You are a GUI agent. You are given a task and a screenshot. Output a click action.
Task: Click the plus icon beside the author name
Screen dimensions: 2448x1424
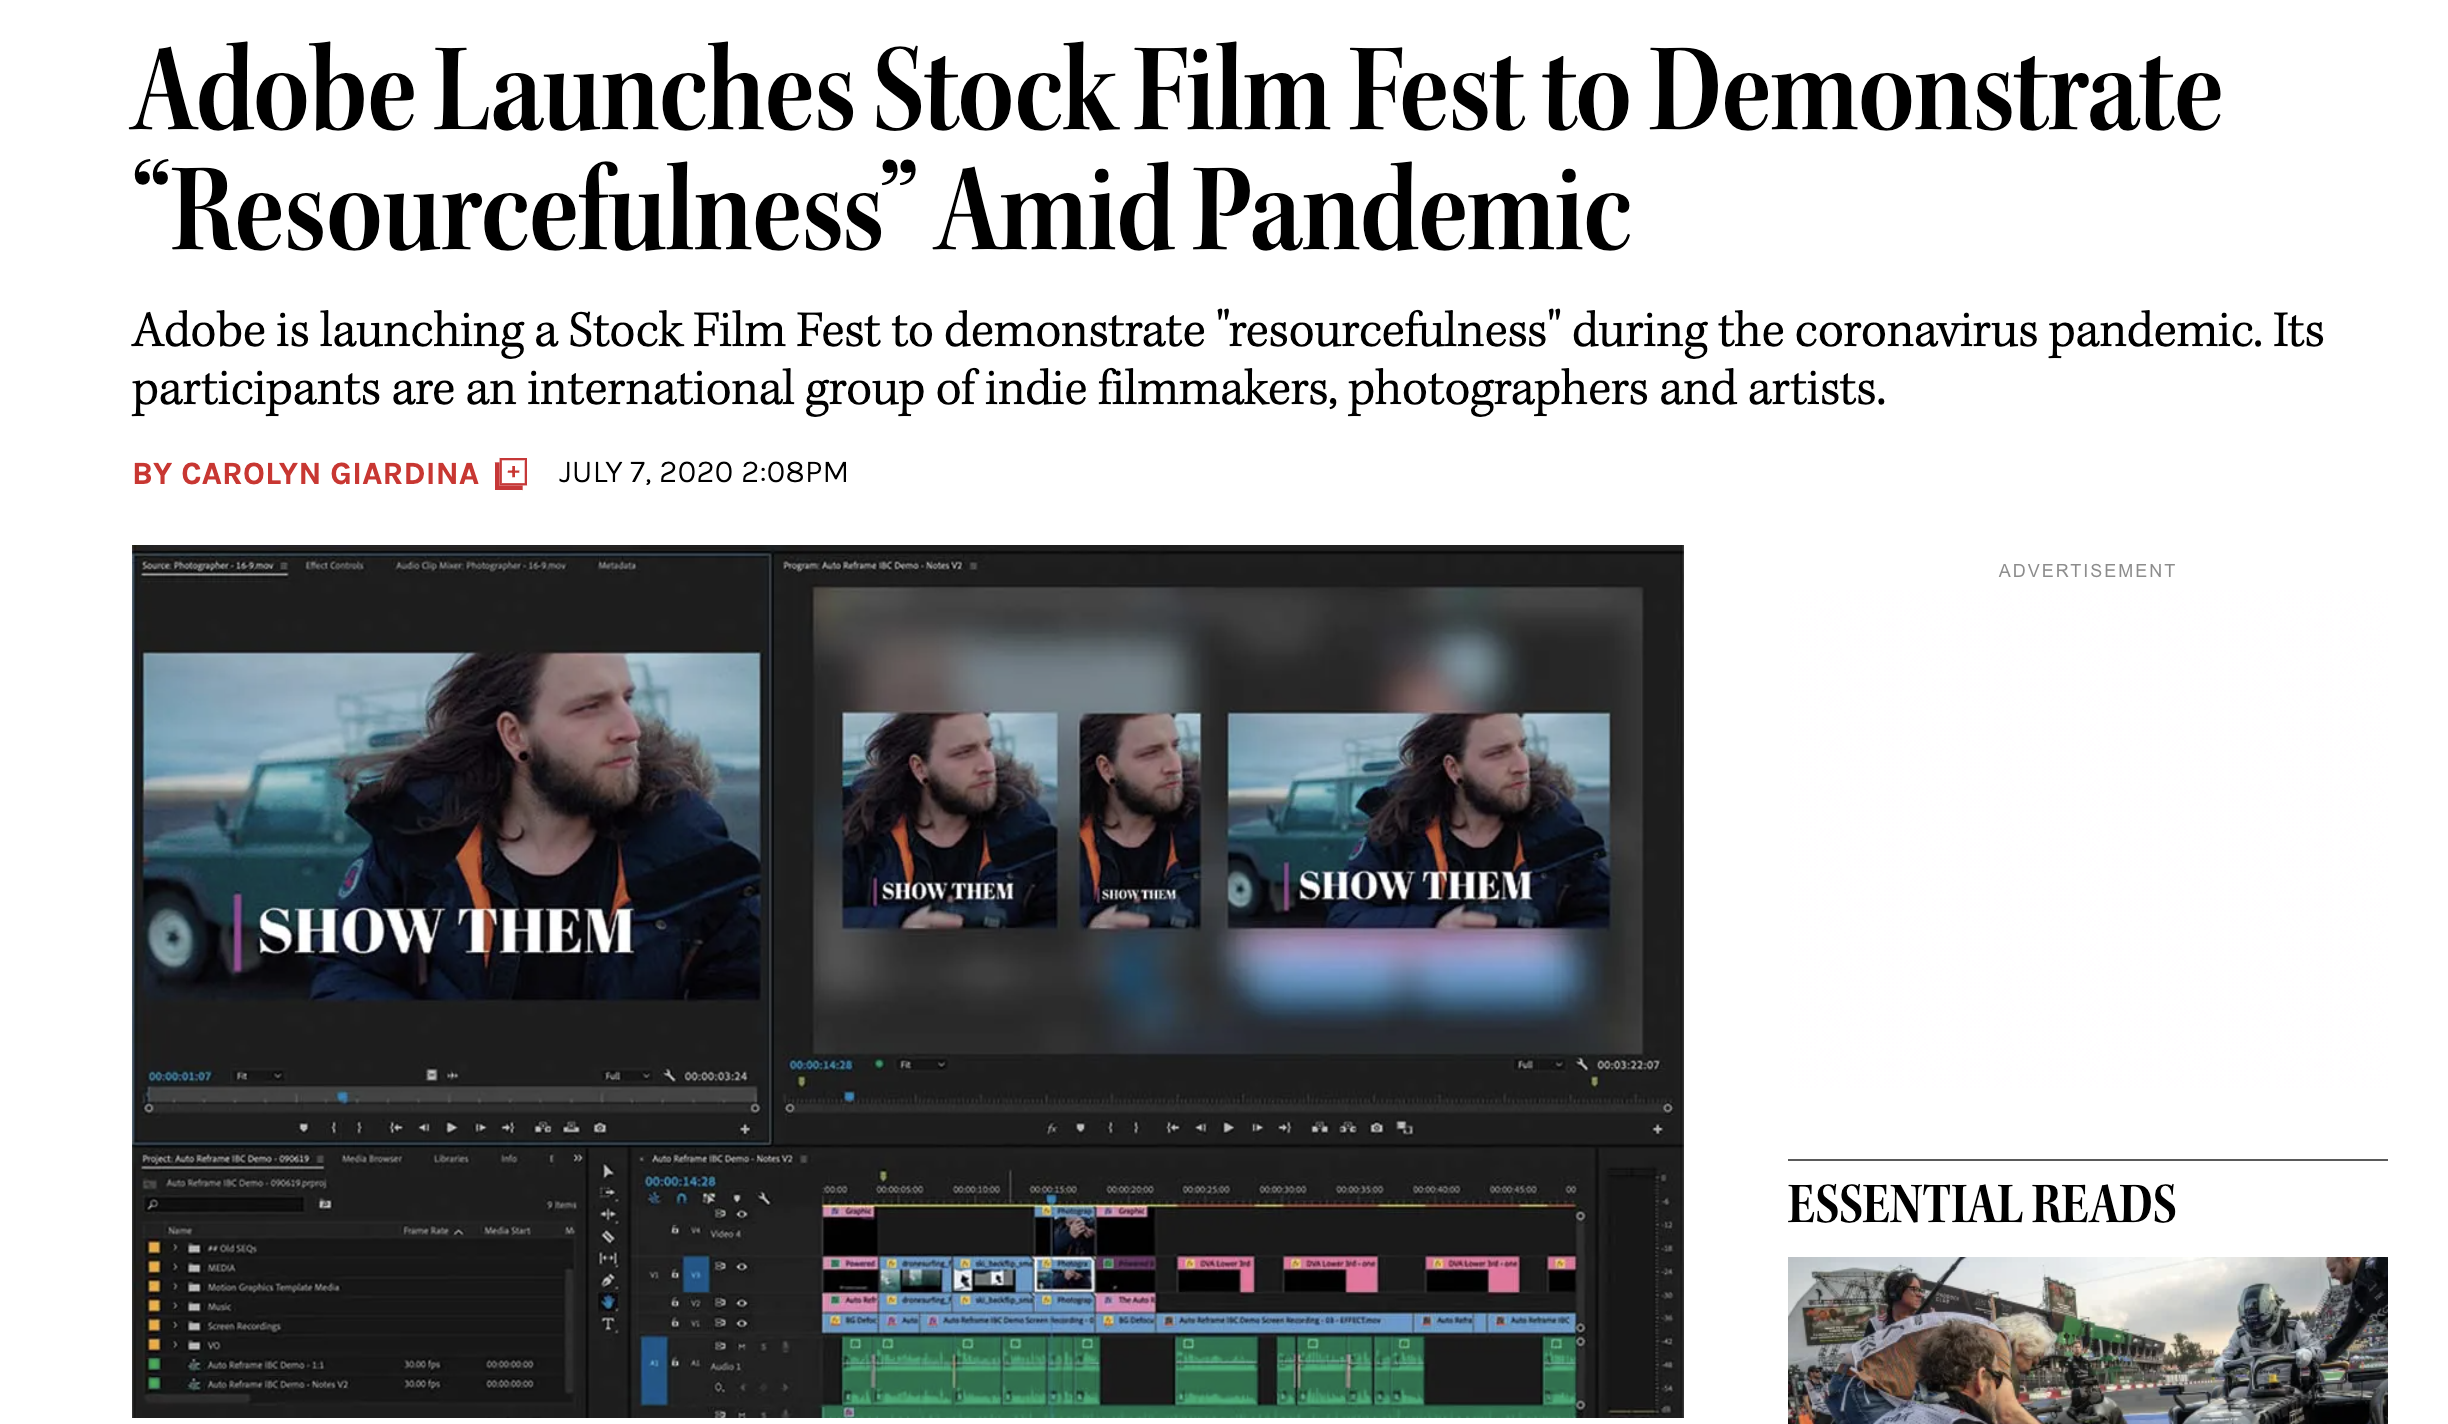point(511,473)
